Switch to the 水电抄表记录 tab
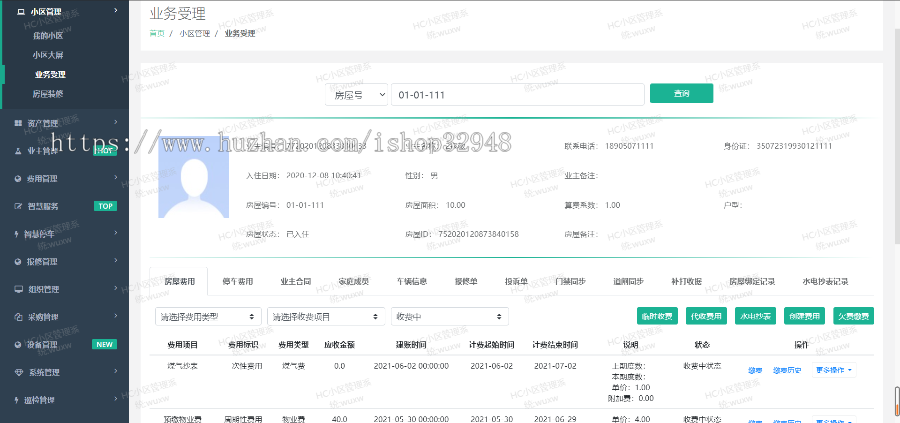The image size is (900, 423). coord(824,282)
